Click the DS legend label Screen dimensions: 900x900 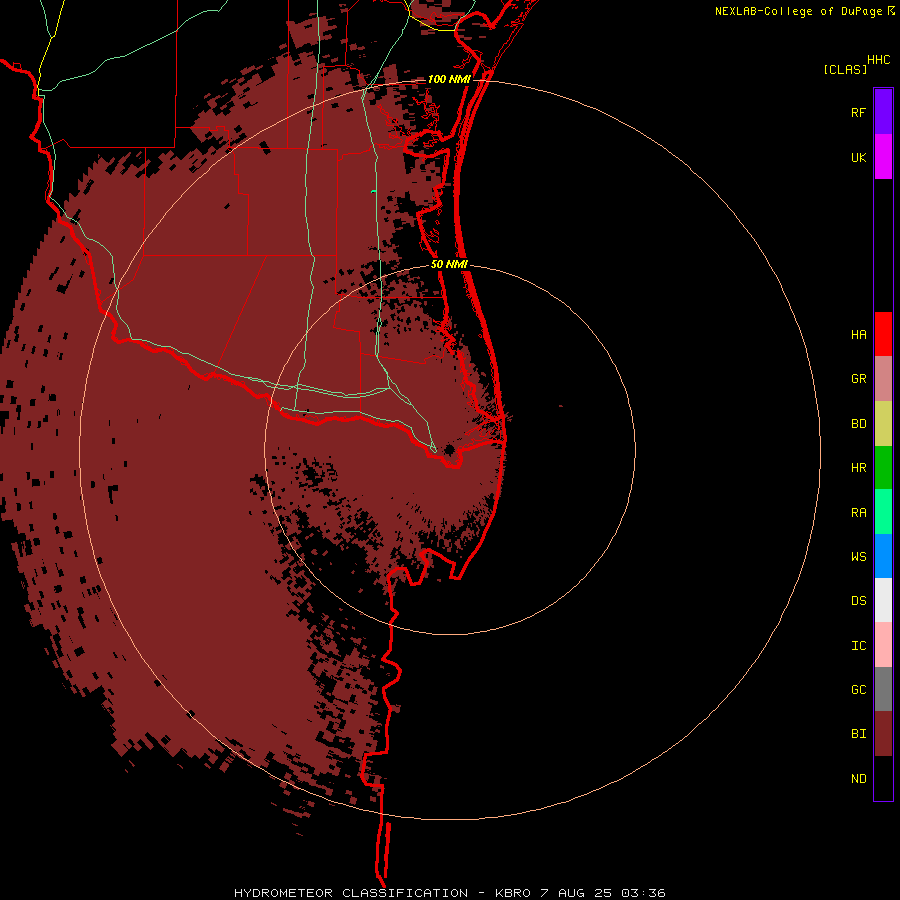pos(858,600)
